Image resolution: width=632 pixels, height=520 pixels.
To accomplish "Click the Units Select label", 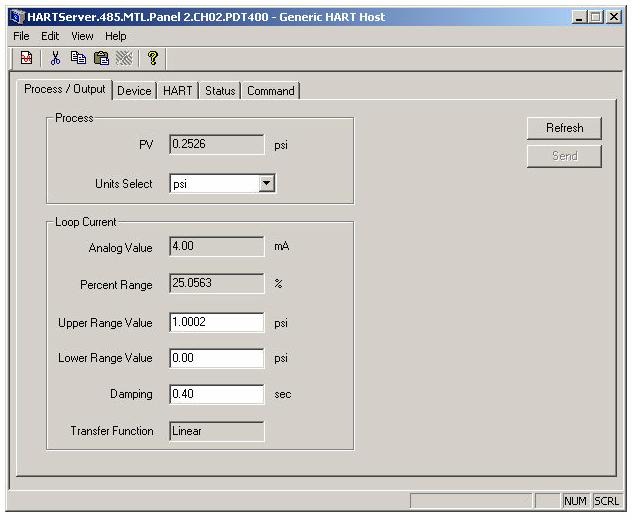I will 124,184.
